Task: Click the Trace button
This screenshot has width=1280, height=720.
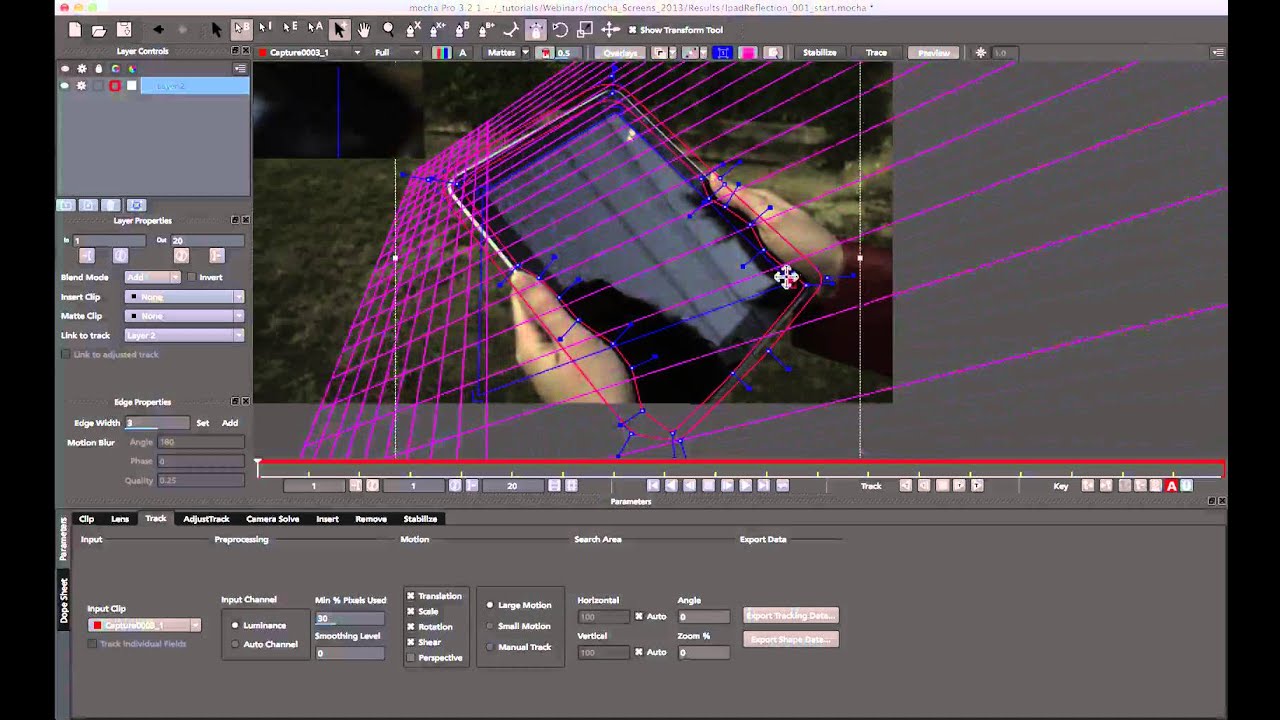Action: click(876, 53)
